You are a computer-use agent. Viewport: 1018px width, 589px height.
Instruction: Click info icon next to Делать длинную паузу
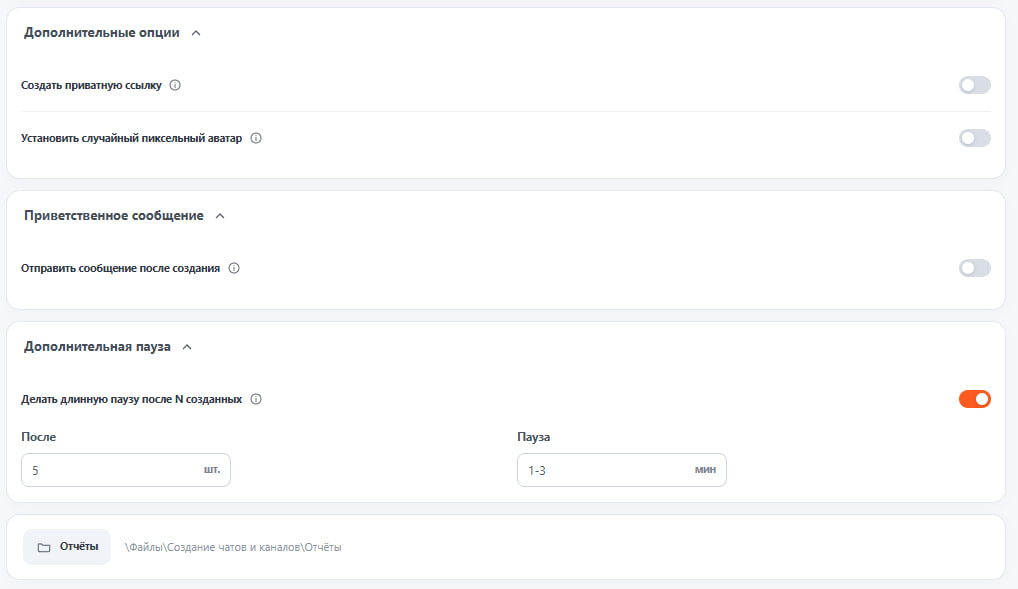(x=256, y=399)
